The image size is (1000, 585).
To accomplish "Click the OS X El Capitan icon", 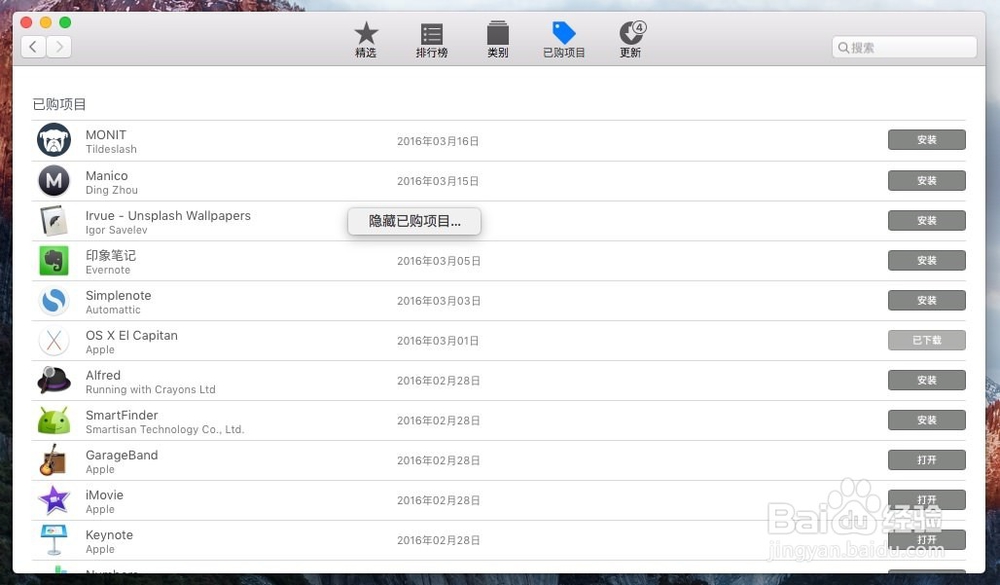I will 54,341.
